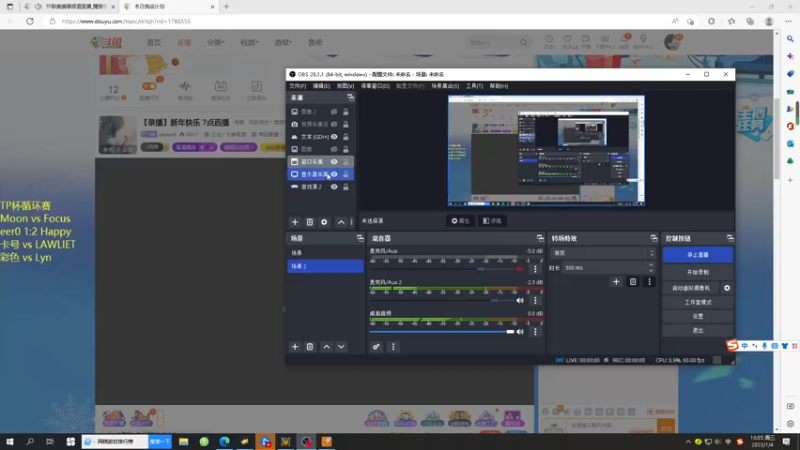Image resolution: width=800 pixels, height=450 pixels.
Task: Move scene down in Scenes panel
Action: pyautogui.click(x=341, y=347)
